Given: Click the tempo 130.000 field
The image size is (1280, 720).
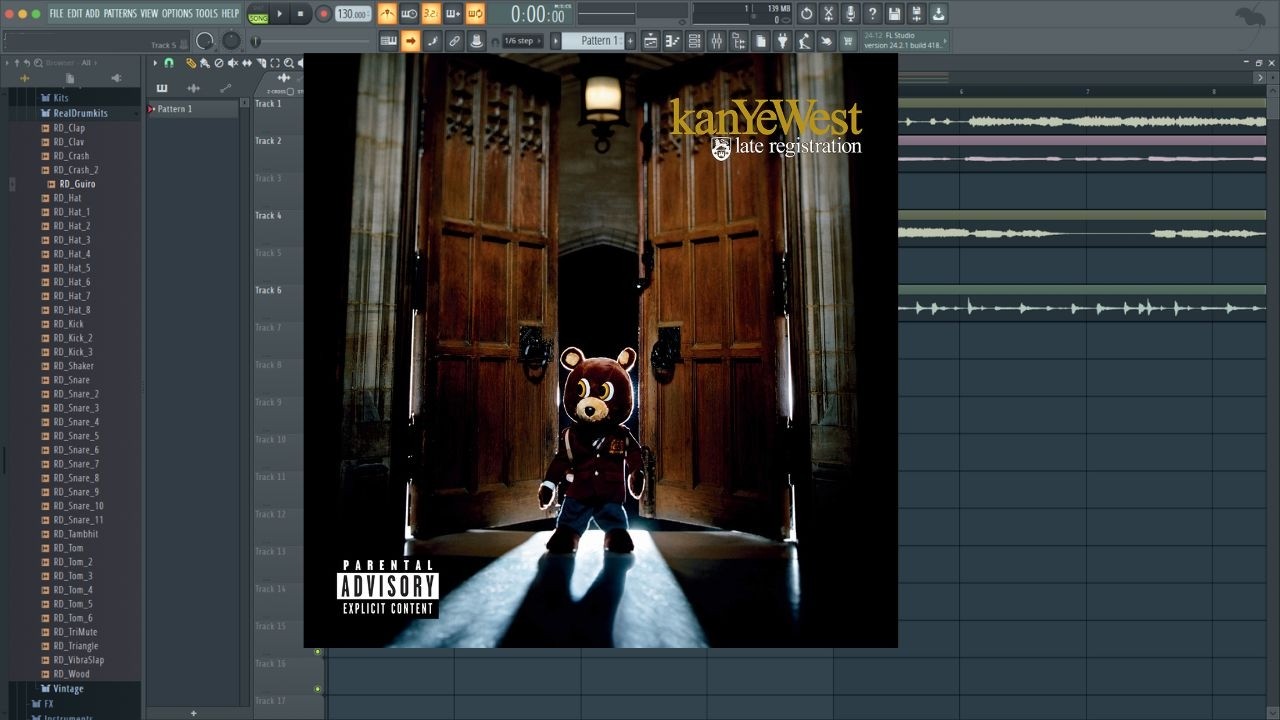Looking at the screenshot, I should coord(352,13).
